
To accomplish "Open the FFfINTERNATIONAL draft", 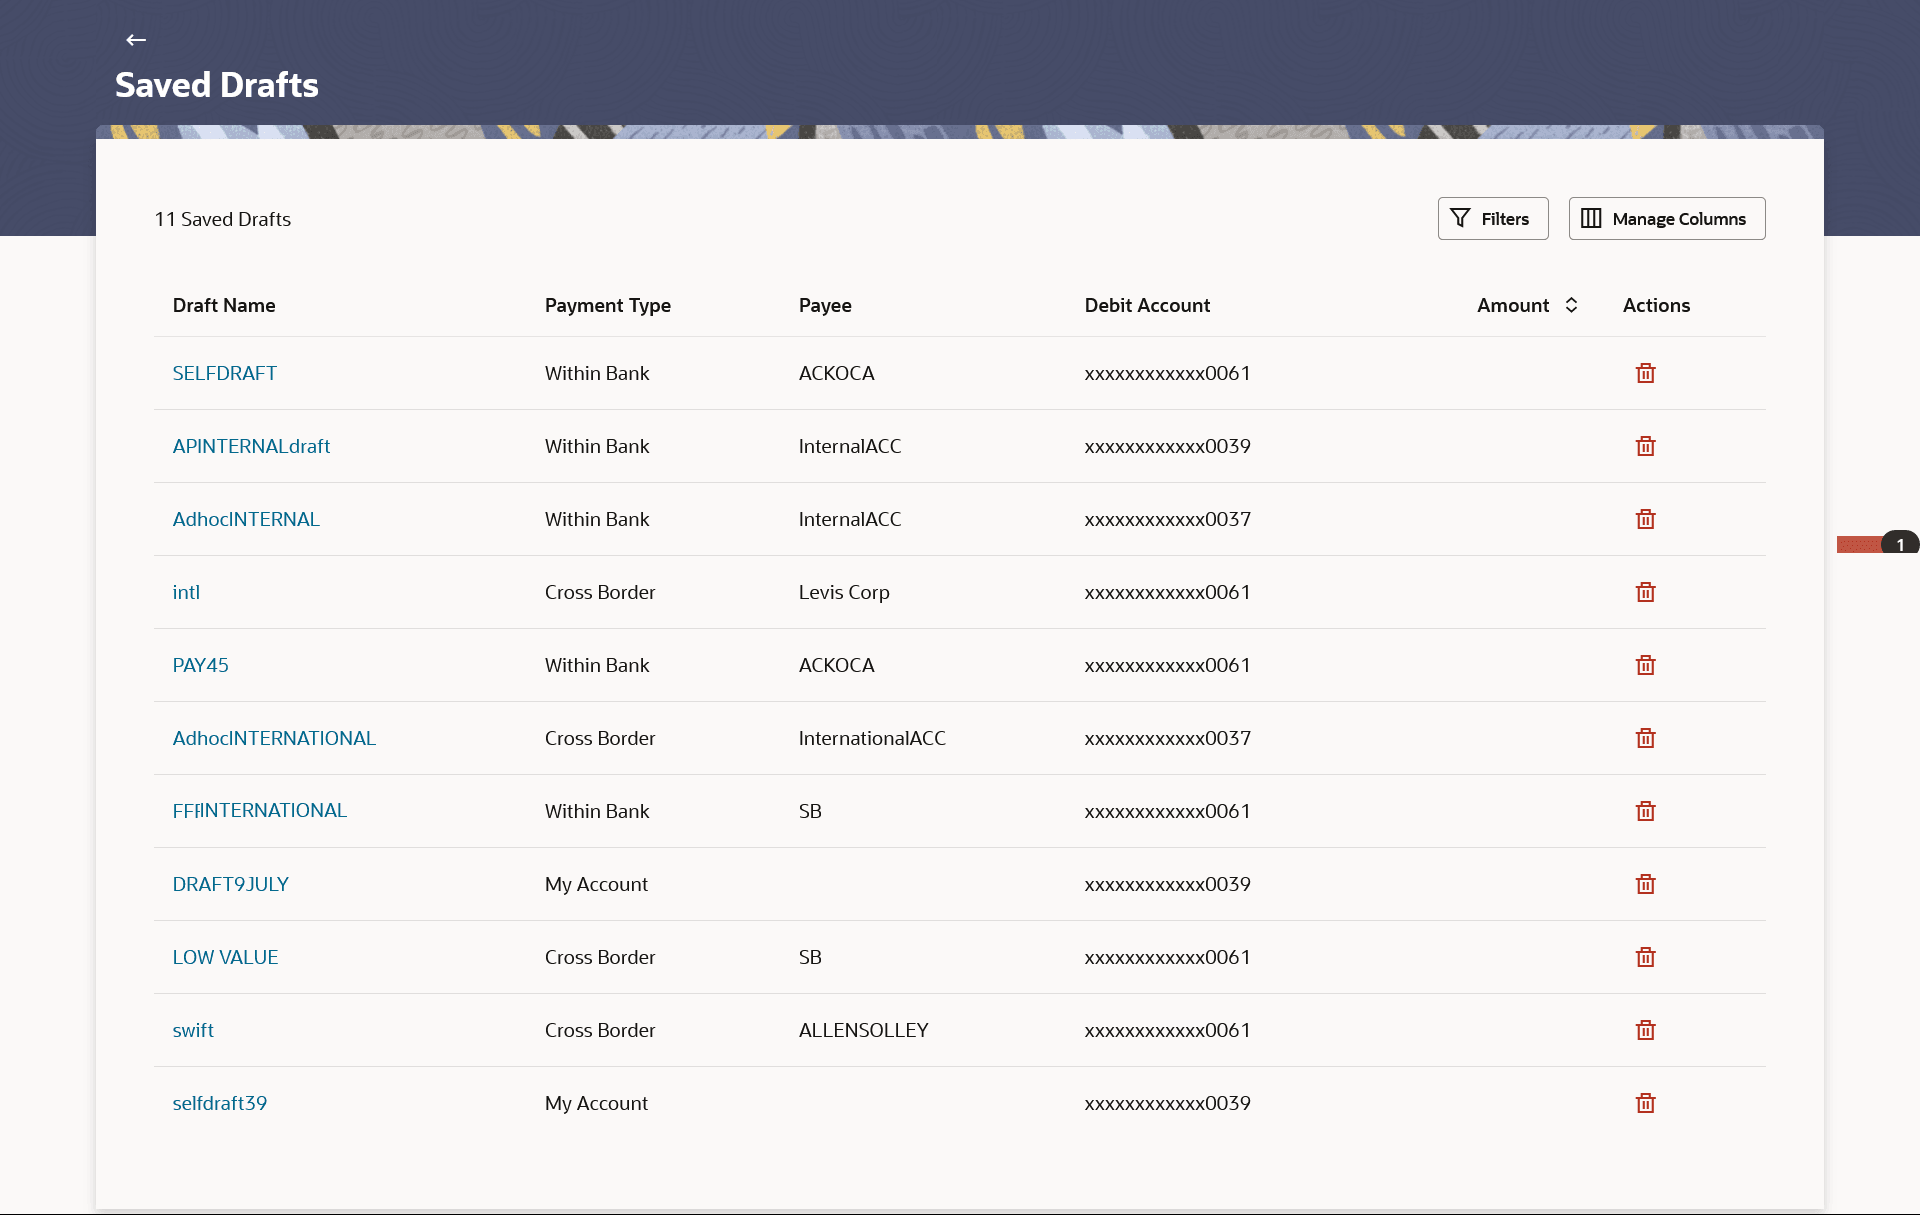I will click(x=259, y=811).
